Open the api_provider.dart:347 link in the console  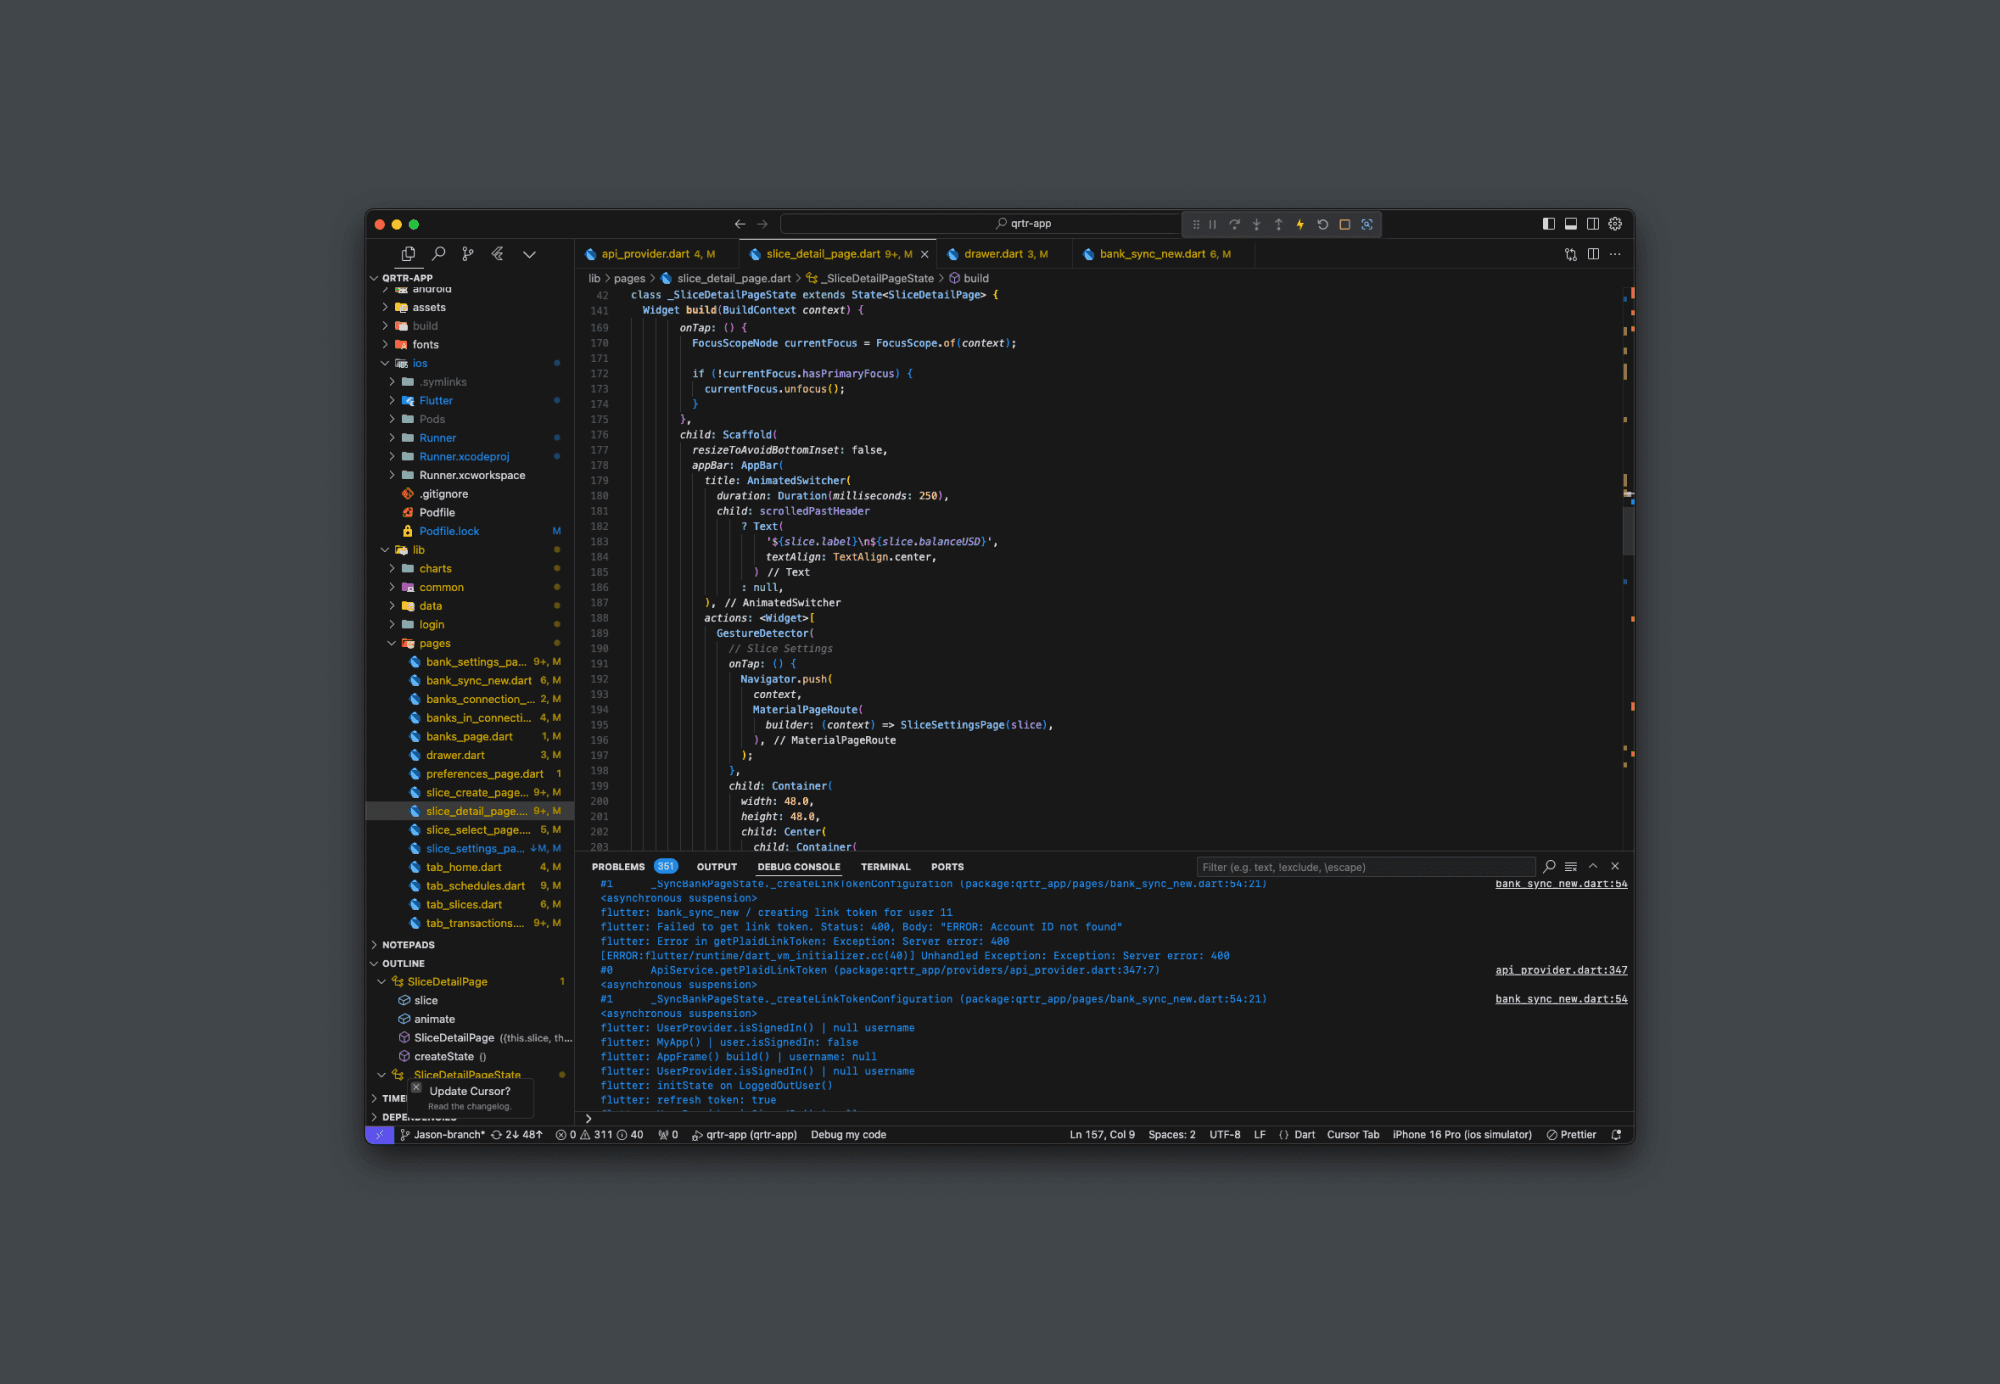[x=1560, y=970]
